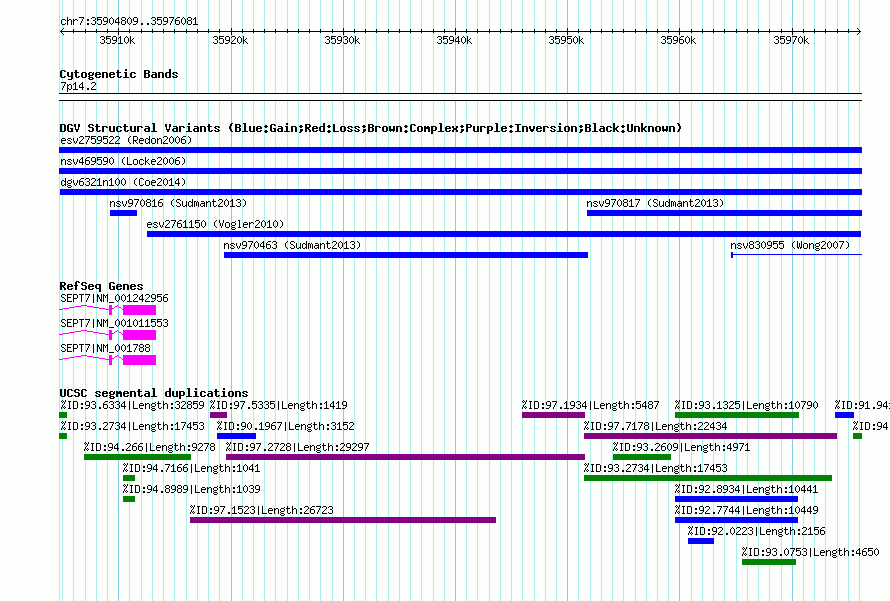Click the chr7:35904809..35976081 coordinates label
The width and height of the screenshot is (890, 601).
coord(129,22)
